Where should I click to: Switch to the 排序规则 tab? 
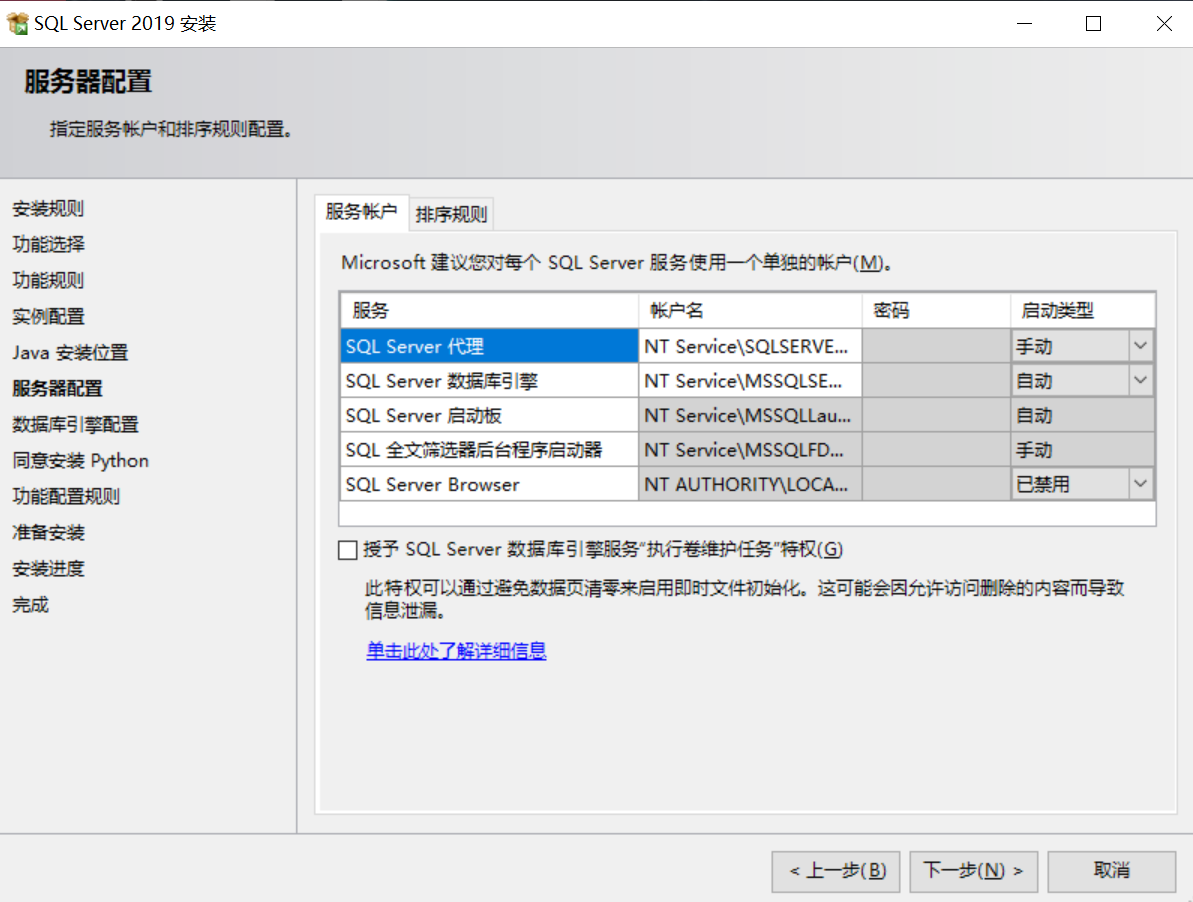(451, 214)
